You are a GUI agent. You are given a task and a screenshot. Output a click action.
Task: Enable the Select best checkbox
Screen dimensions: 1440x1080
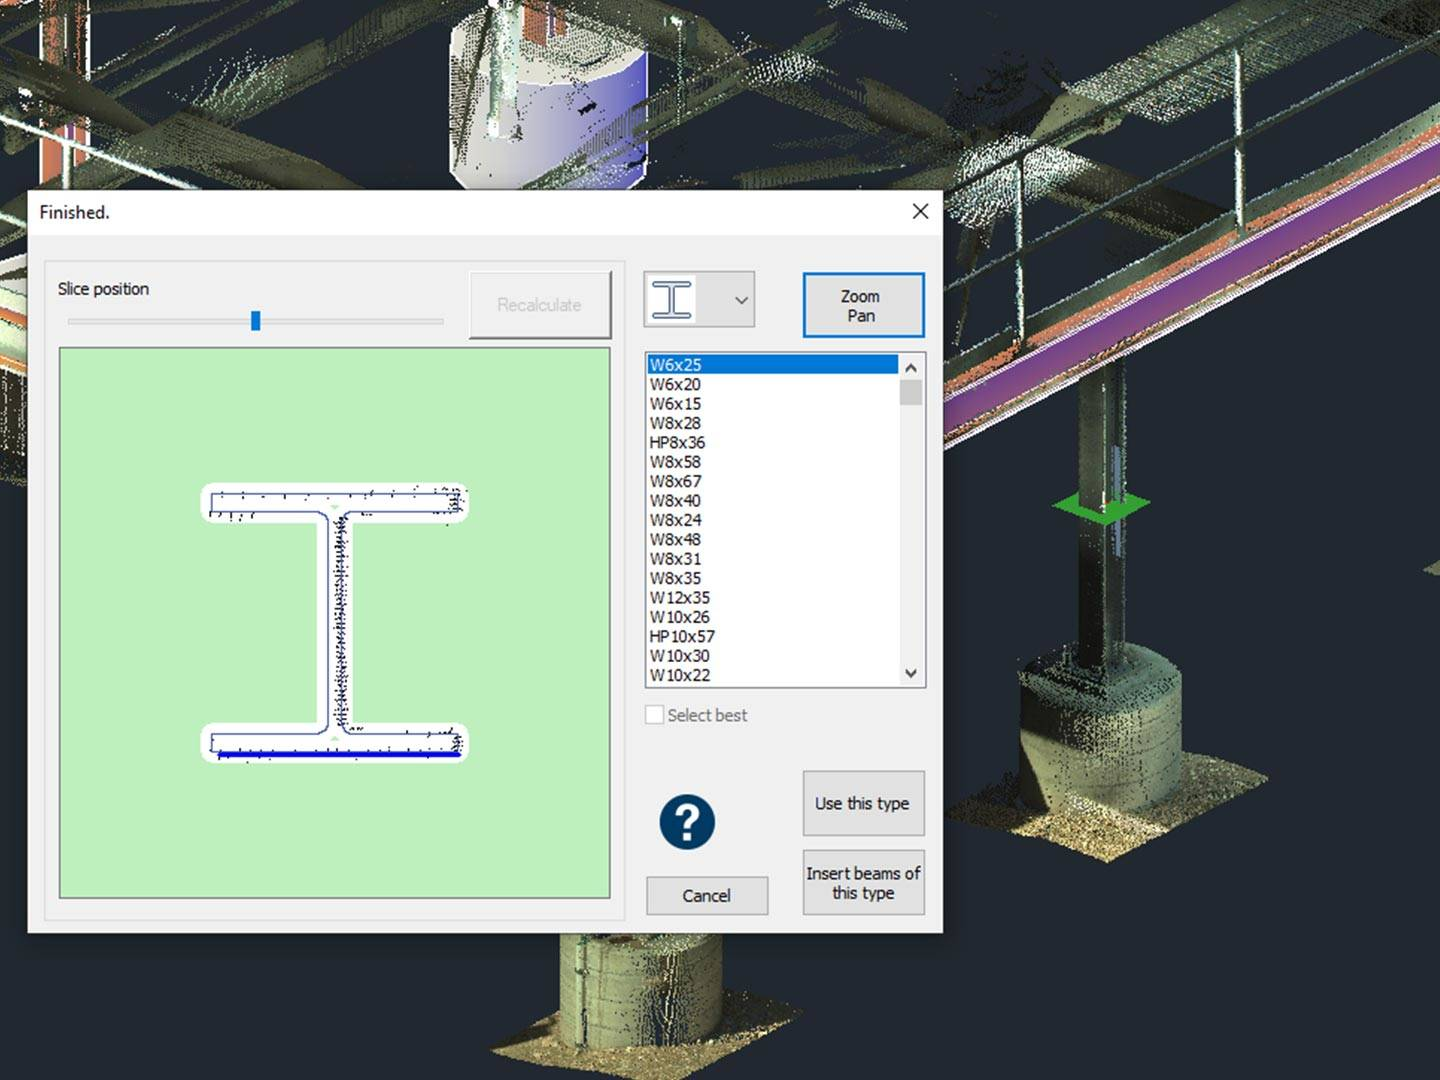[x=655, y=715]
